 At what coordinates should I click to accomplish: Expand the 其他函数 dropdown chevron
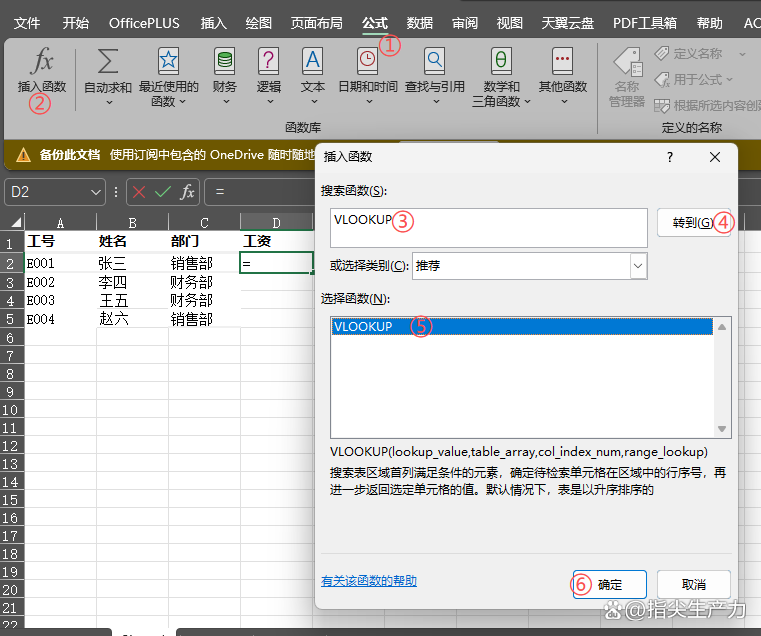[564, 102]
